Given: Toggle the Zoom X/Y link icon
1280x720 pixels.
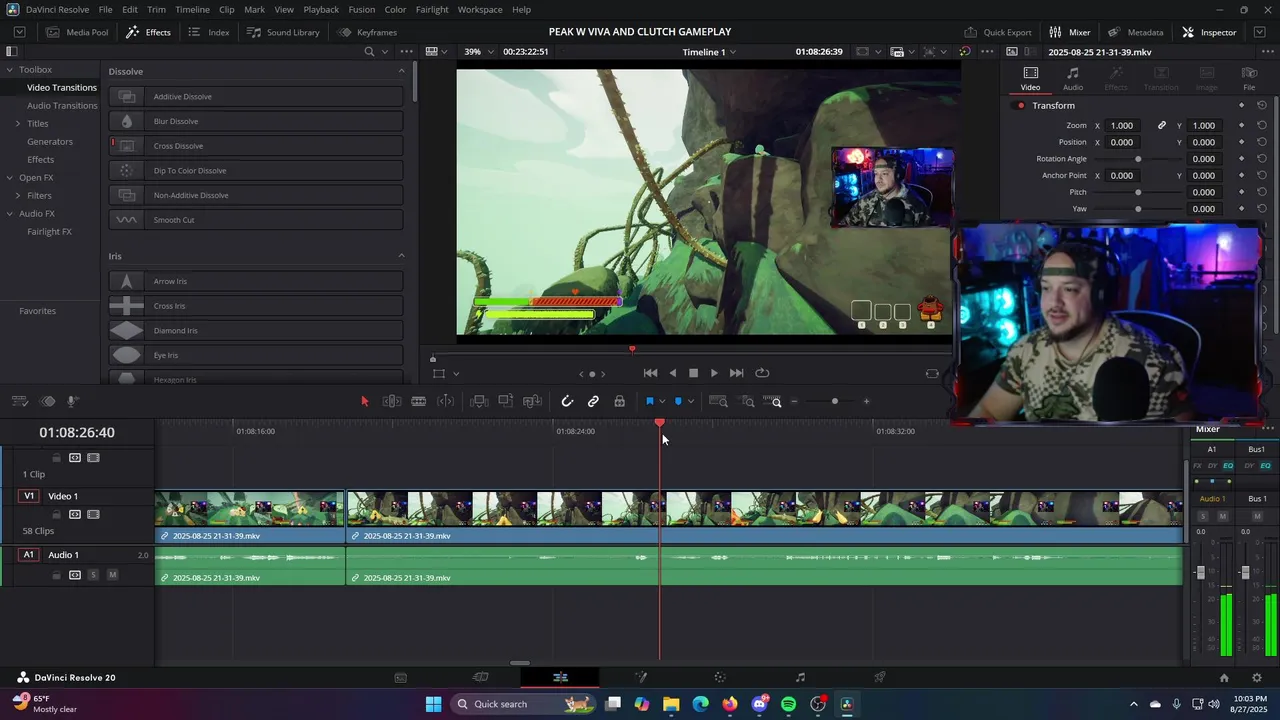Looking at the screenshot, I should (x=1162, y=125).
